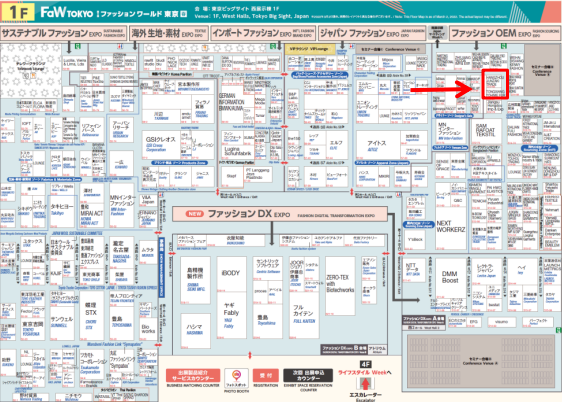Click the ZERO-TEX with Biotechworks booth
The height and width of the screenshot is (402, 562).
point(340,286)
